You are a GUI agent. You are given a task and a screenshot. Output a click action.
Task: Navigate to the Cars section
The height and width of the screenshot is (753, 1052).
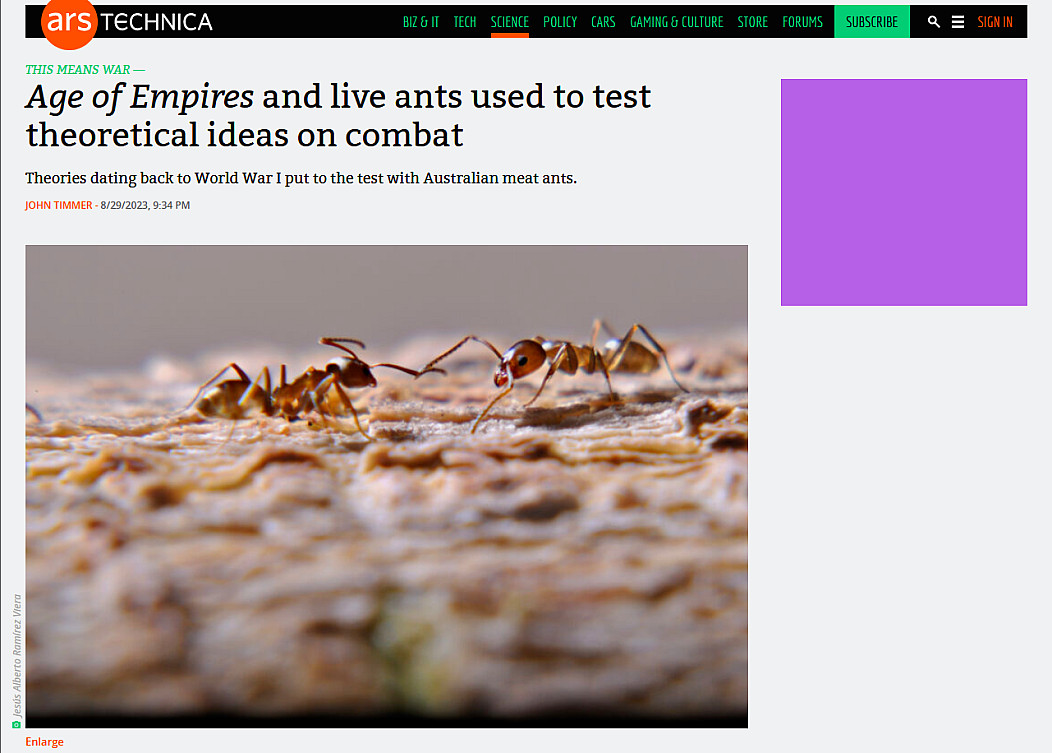(603, 22)
